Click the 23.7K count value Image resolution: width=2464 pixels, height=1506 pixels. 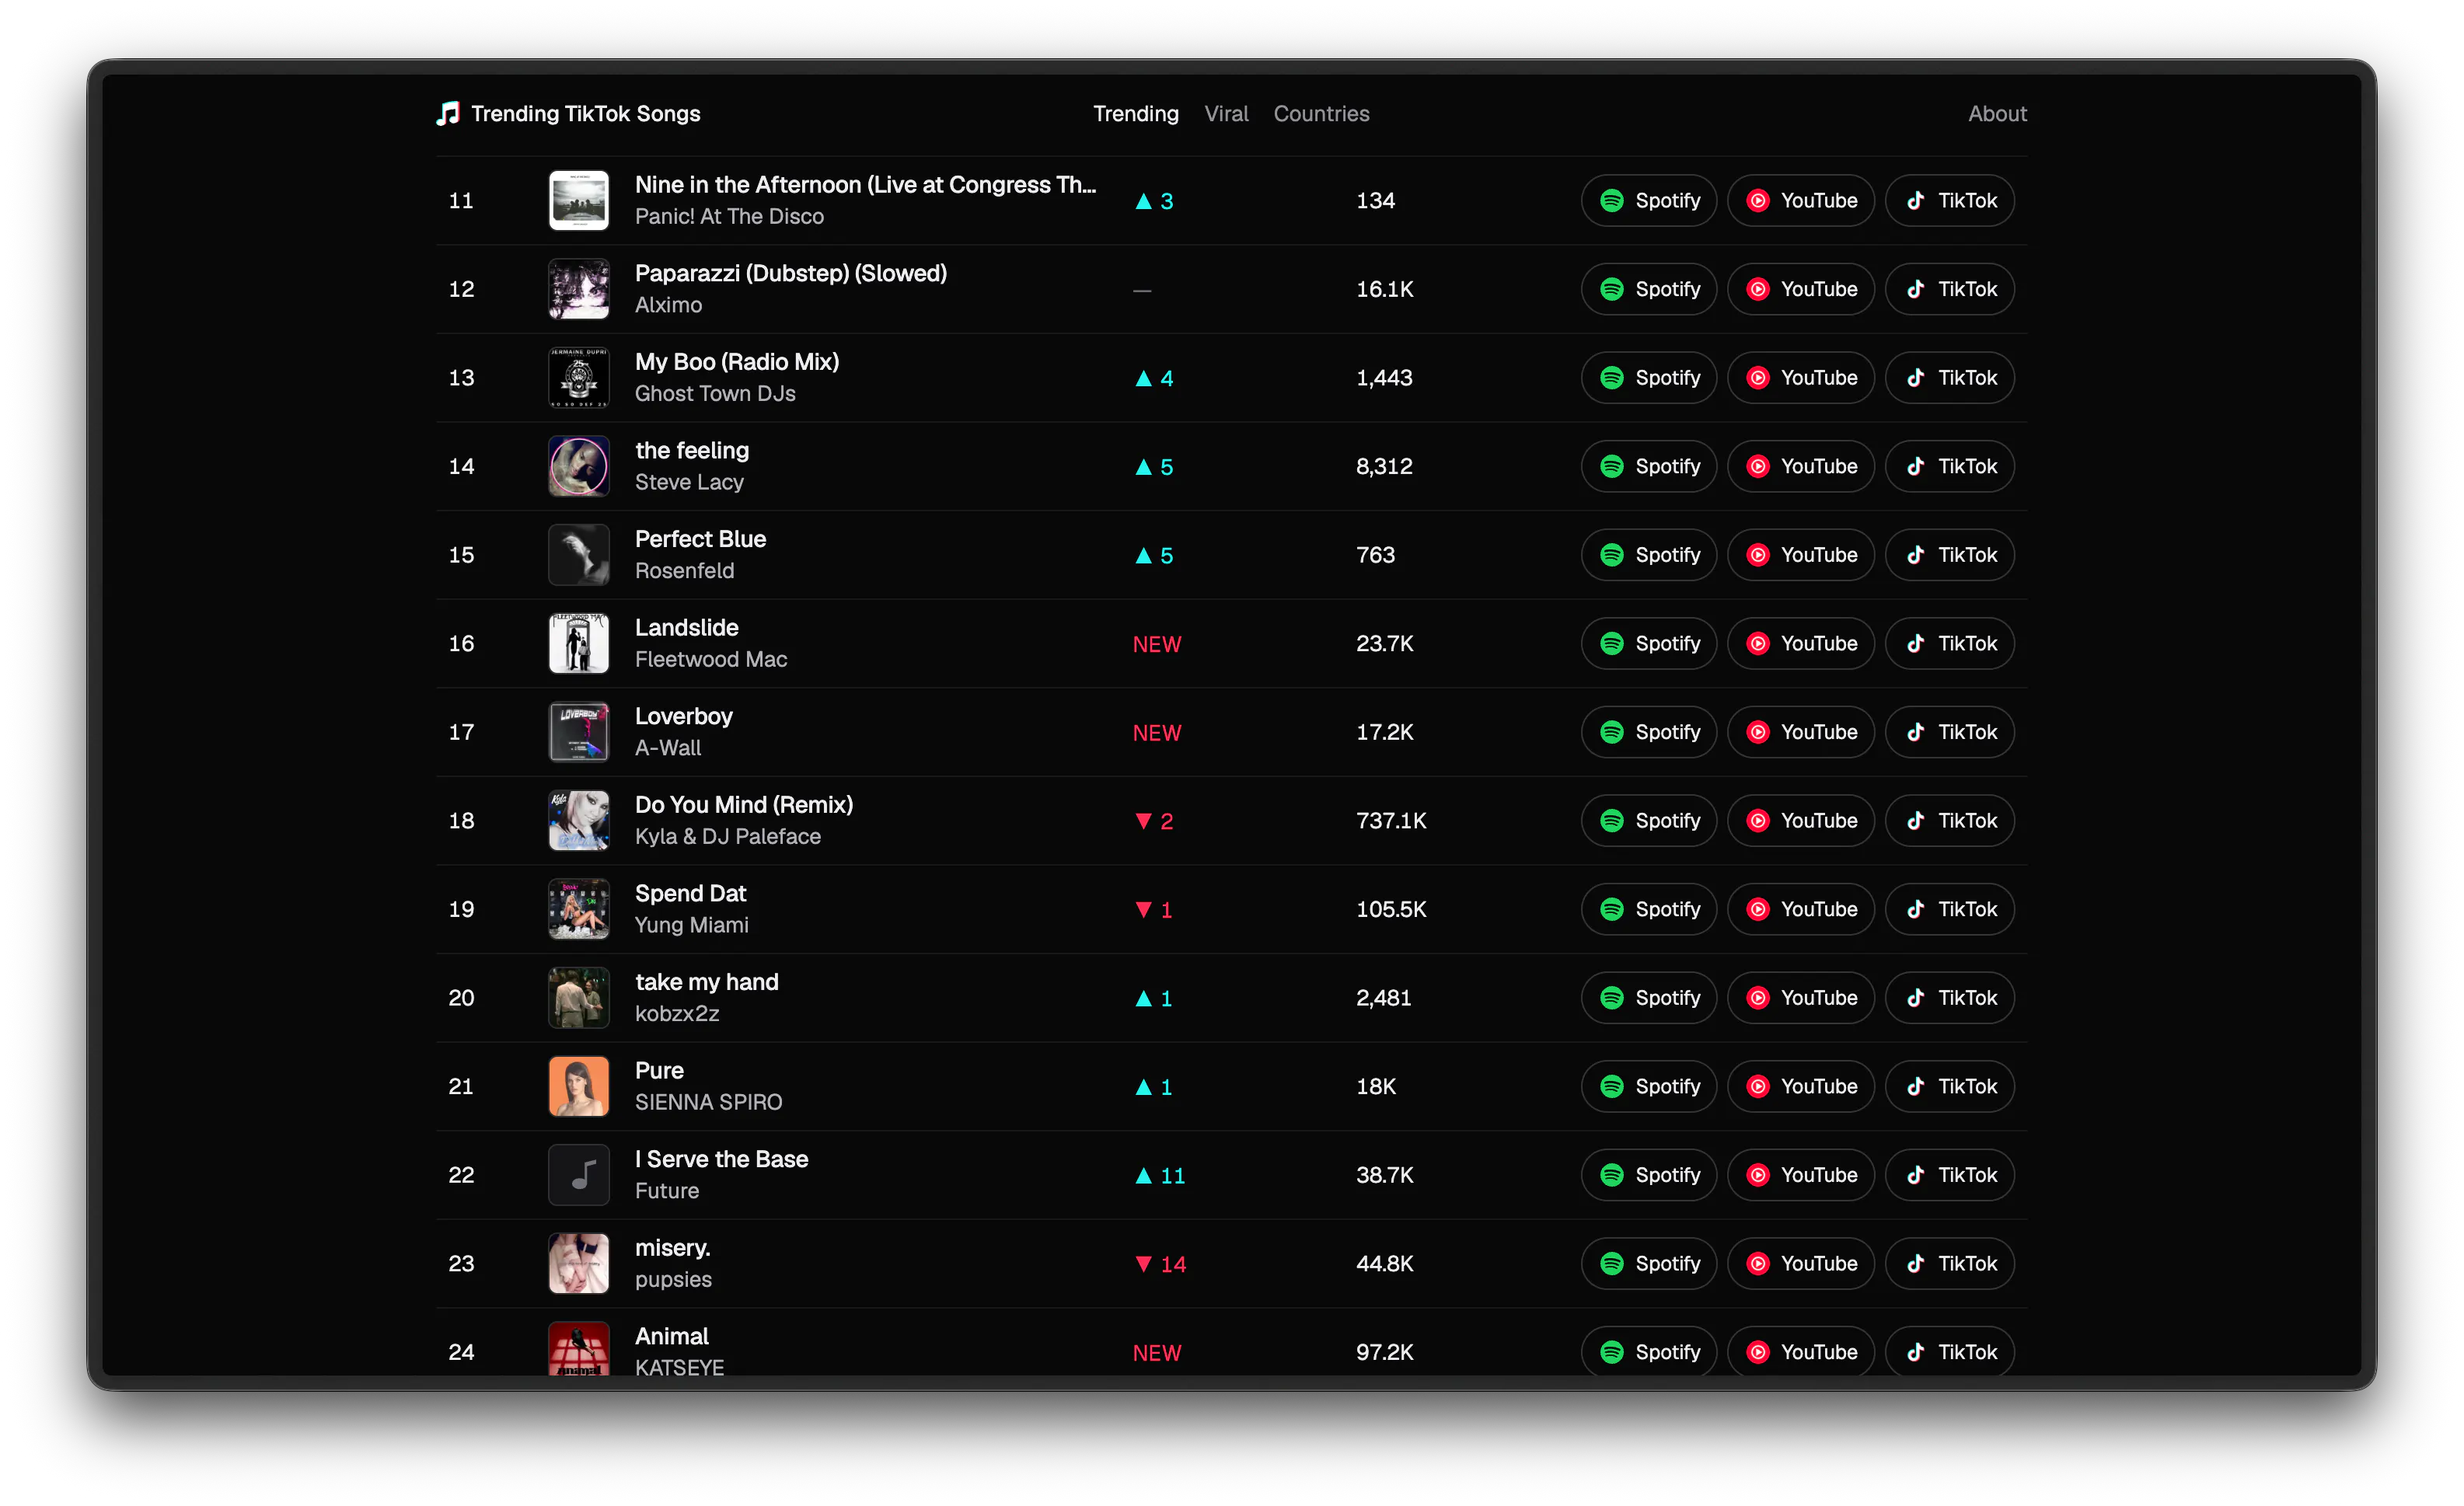pos(1384,644)
